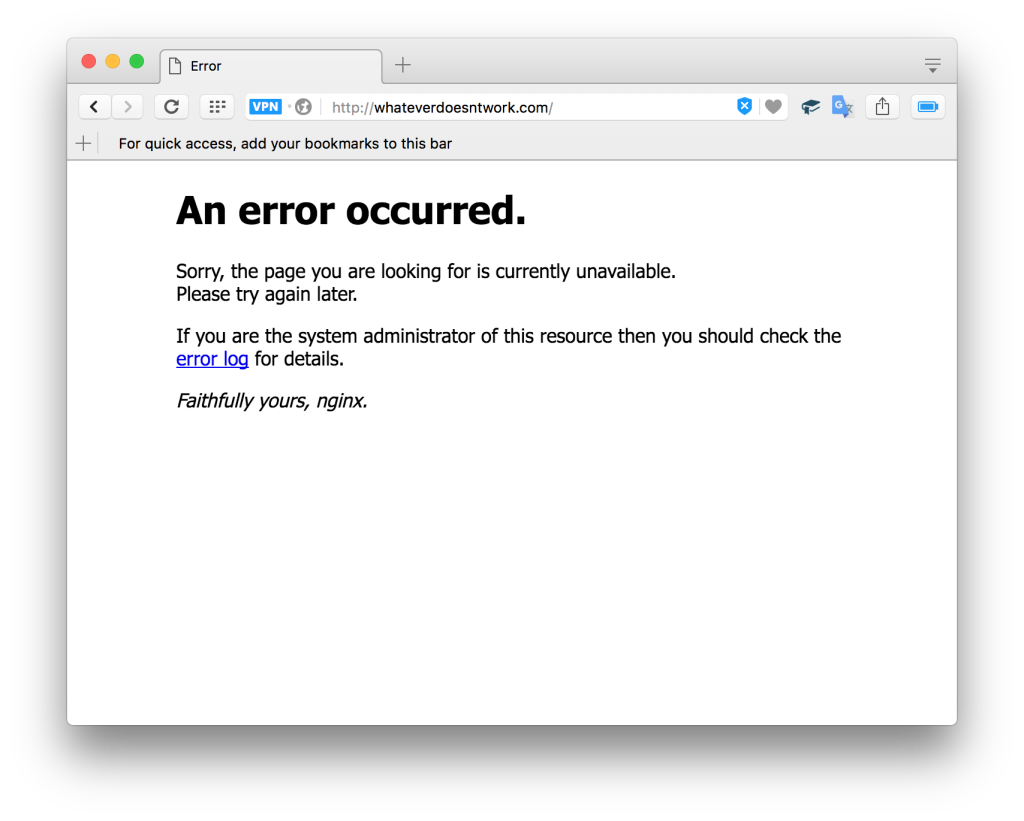The image size is (1024, 821).
Task: Select the Error tab
Action: [x=271, y=66]
